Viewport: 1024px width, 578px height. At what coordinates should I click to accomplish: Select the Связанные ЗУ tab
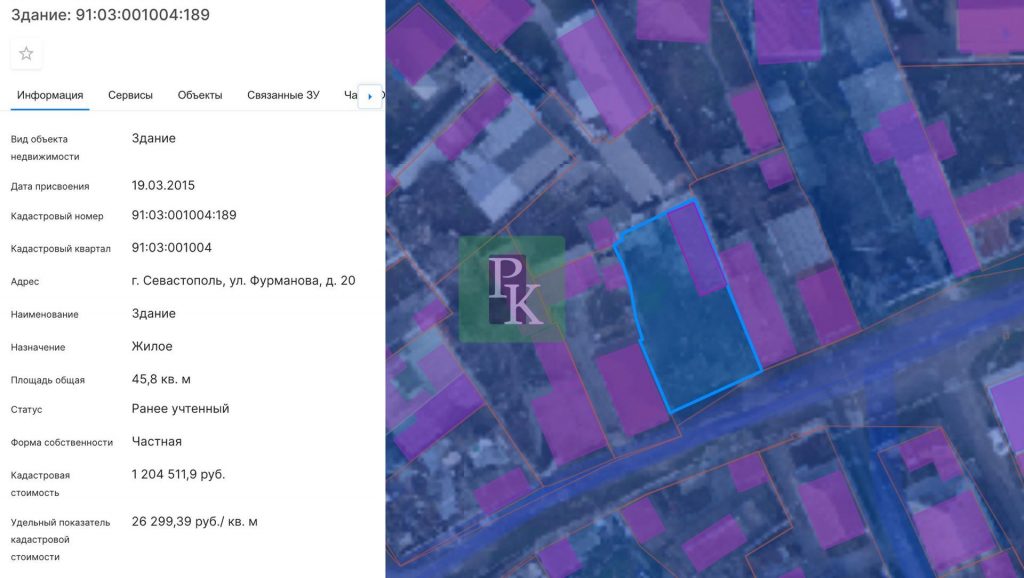[x=283, y=95]
